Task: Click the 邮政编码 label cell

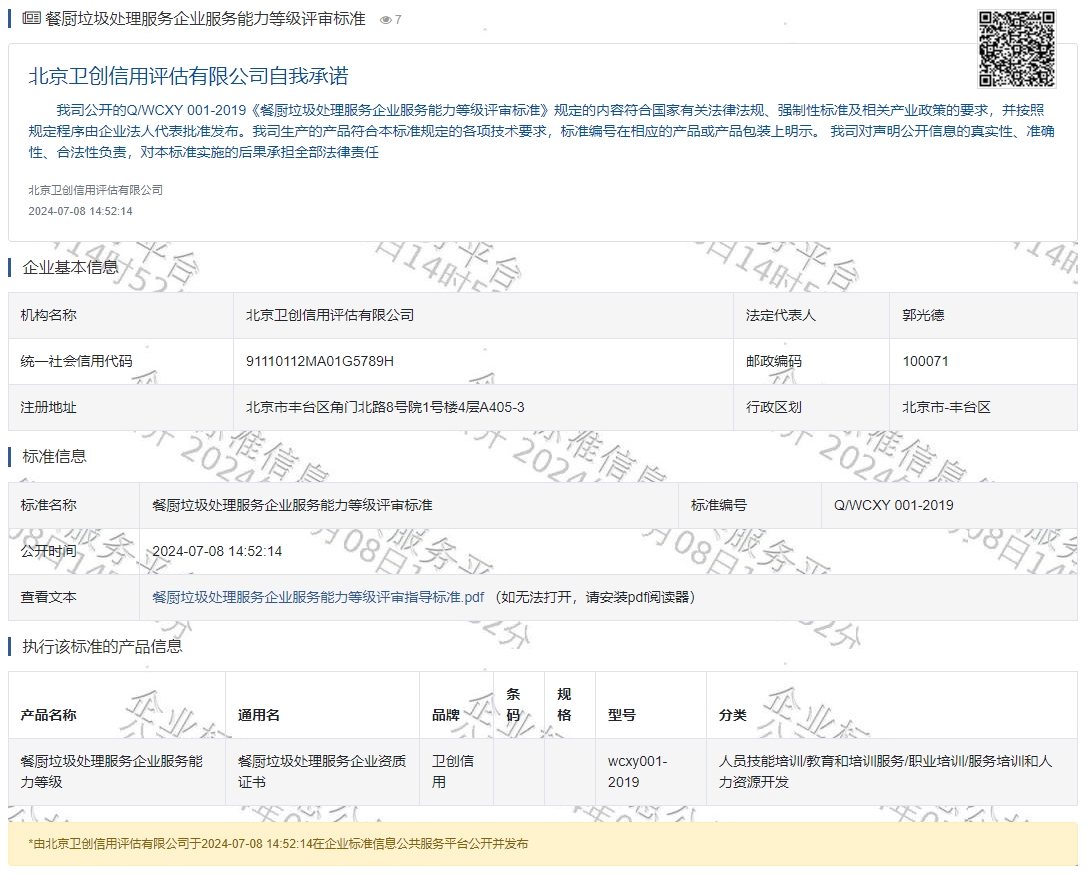Action: click(811, 361)
